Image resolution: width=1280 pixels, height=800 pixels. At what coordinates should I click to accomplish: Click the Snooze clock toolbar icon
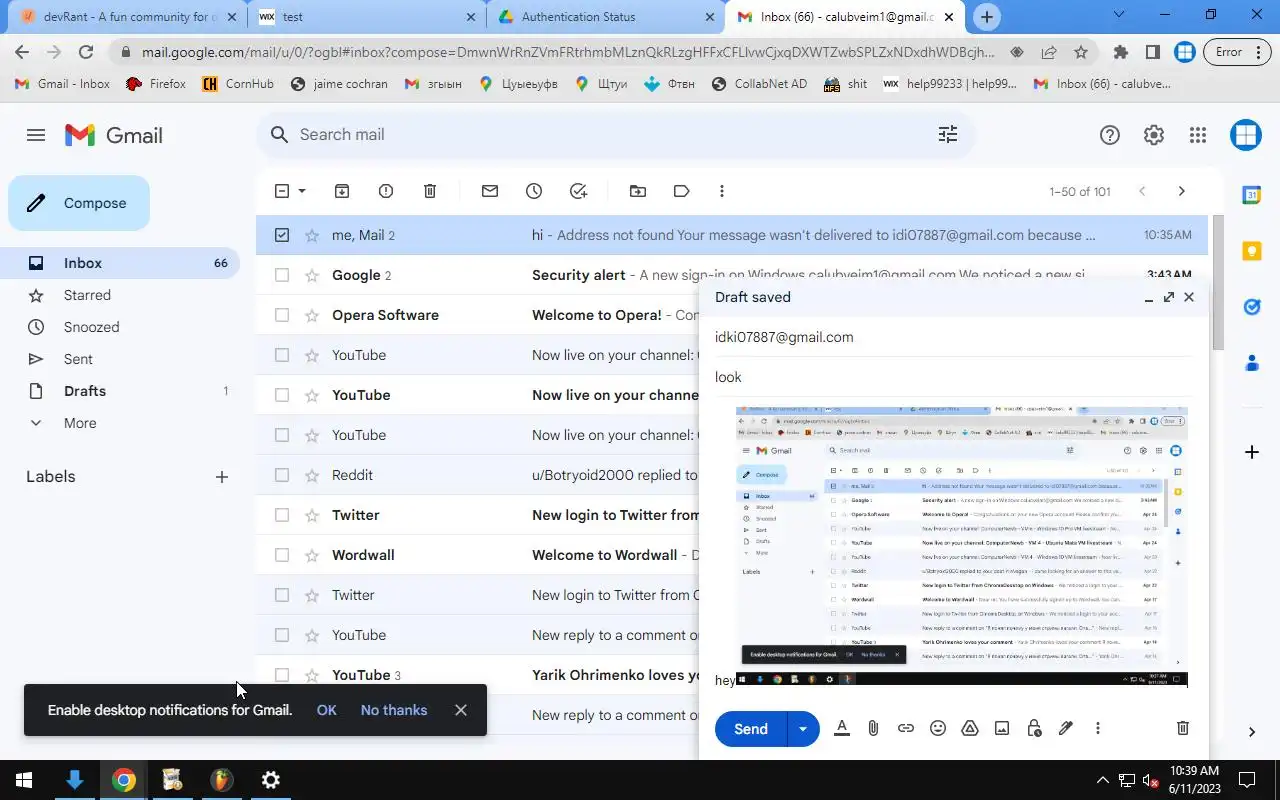pos(534,191)
